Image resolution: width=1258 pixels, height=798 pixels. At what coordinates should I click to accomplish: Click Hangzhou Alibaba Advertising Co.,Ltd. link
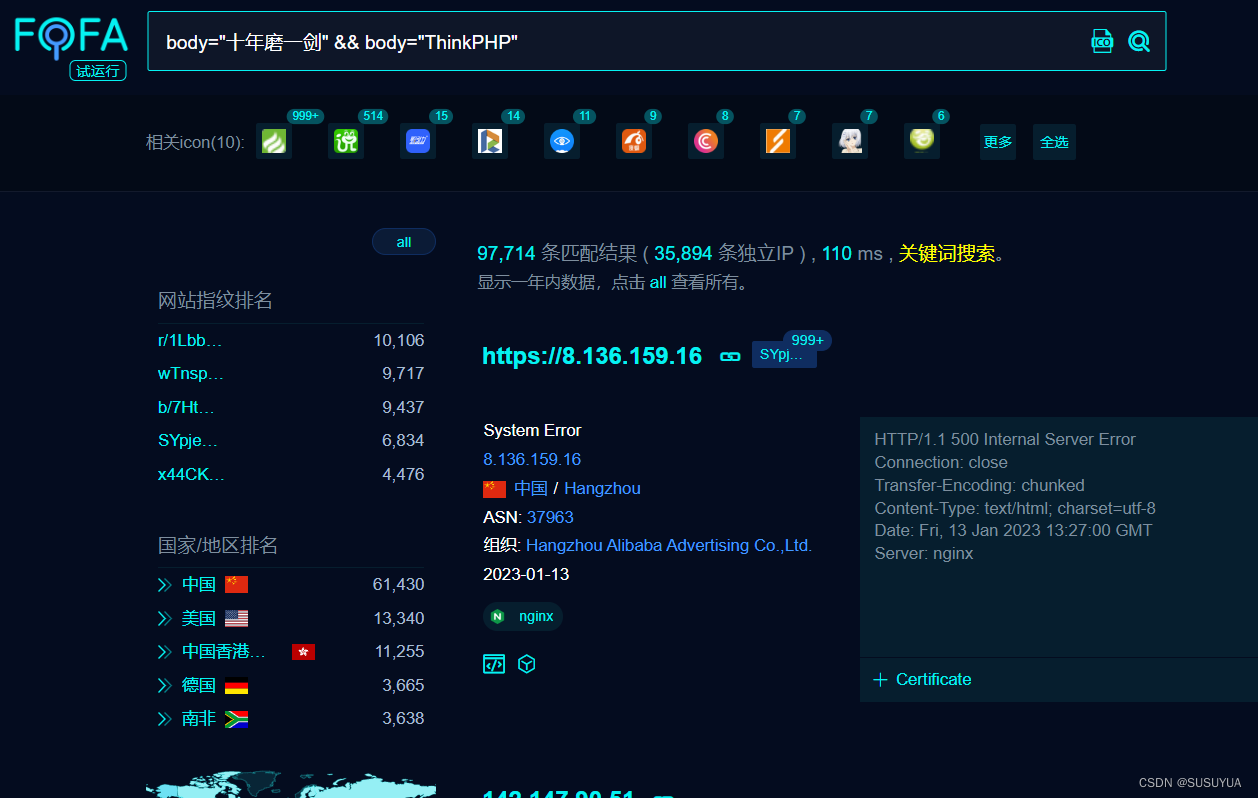[x=669, y=545]
